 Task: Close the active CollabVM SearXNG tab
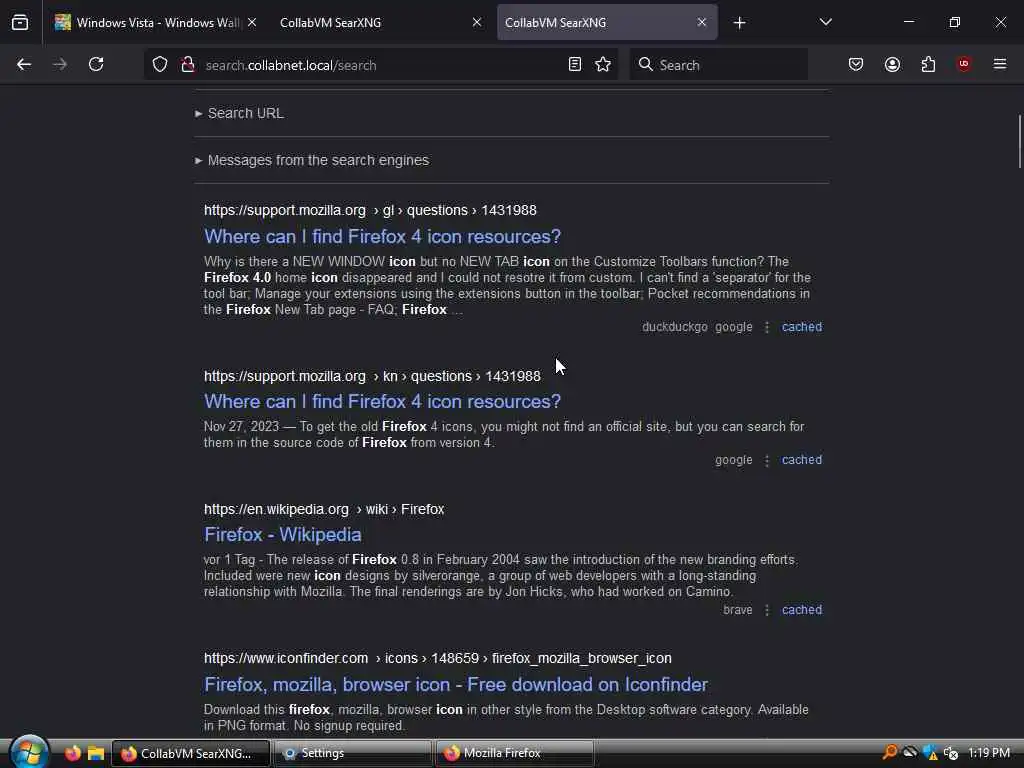701,23
